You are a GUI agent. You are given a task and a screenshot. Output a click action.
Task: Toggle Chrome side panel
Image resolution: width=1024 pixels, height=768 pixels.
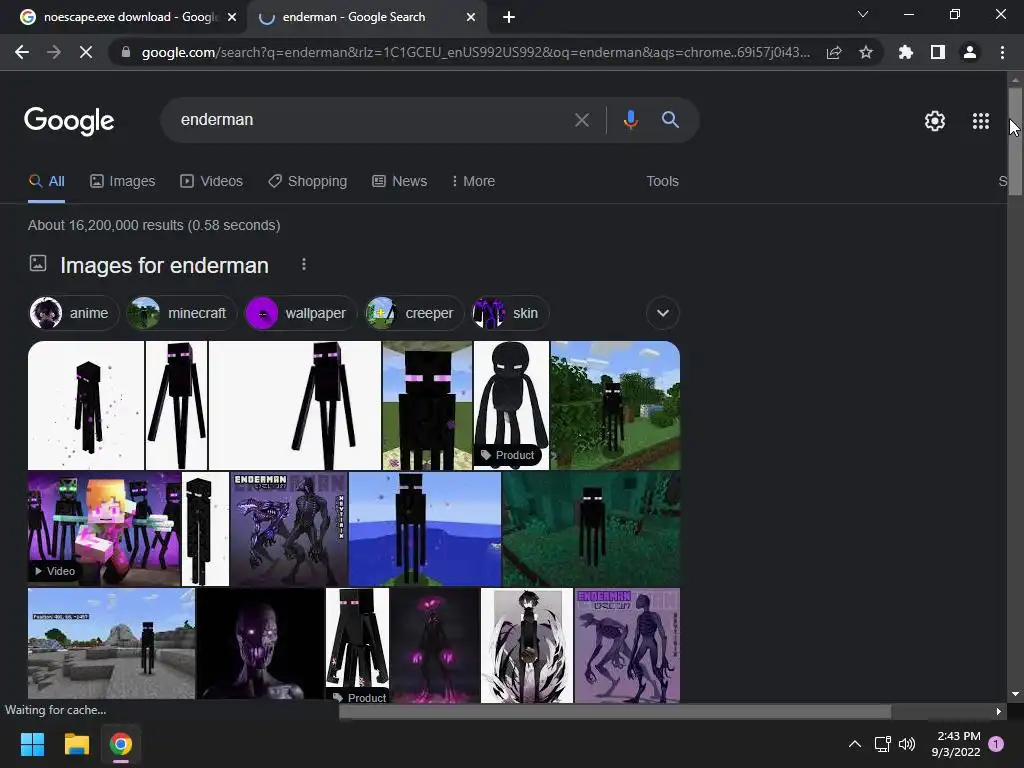pos(938,52)
